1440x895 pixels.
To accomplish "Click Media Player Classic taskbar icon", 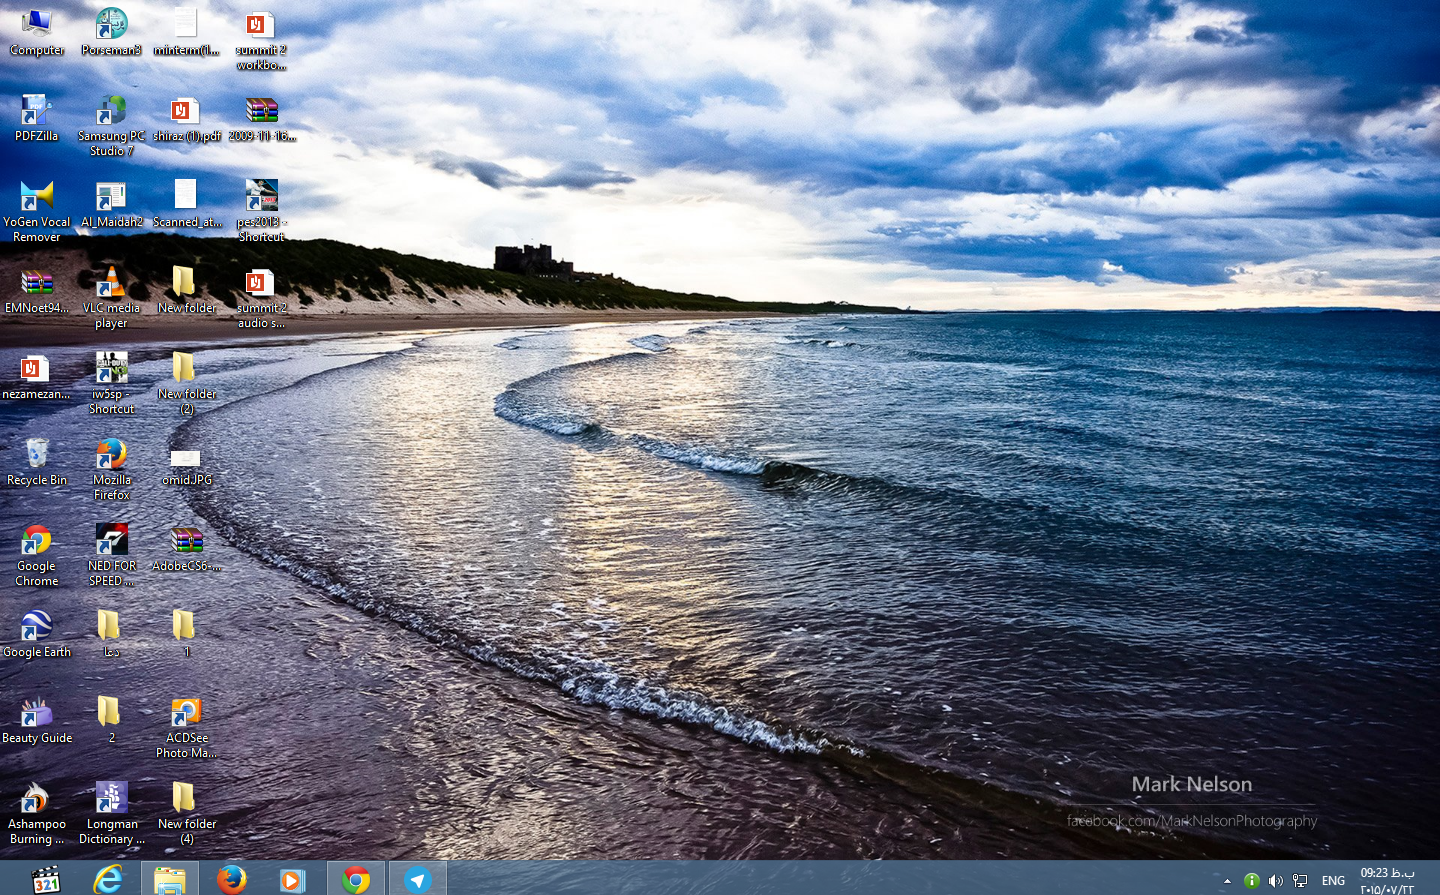I will (x=46, y=879).
